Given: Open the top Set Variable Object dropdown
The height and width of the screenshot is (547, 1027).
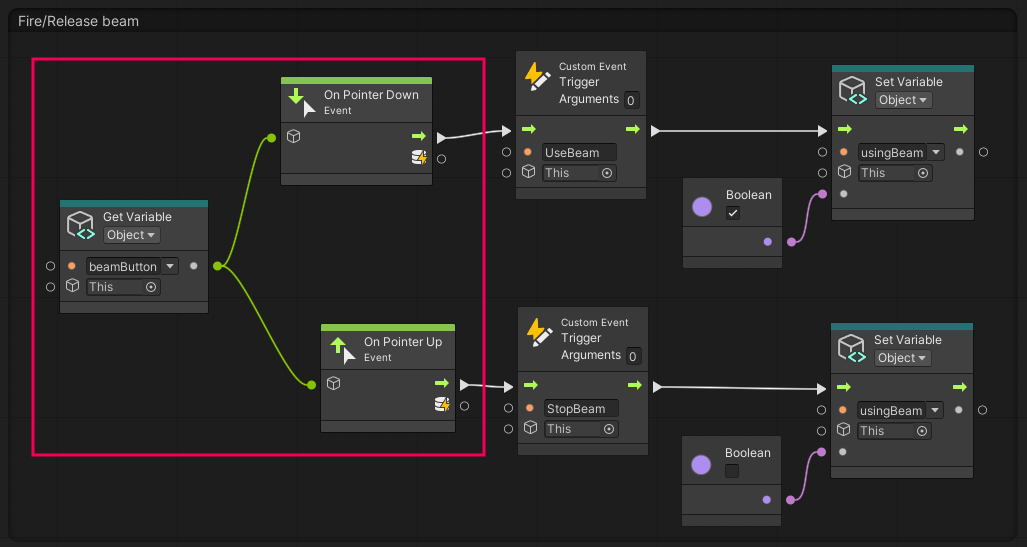Looking at the screenshot, I should tap(903, 100).
